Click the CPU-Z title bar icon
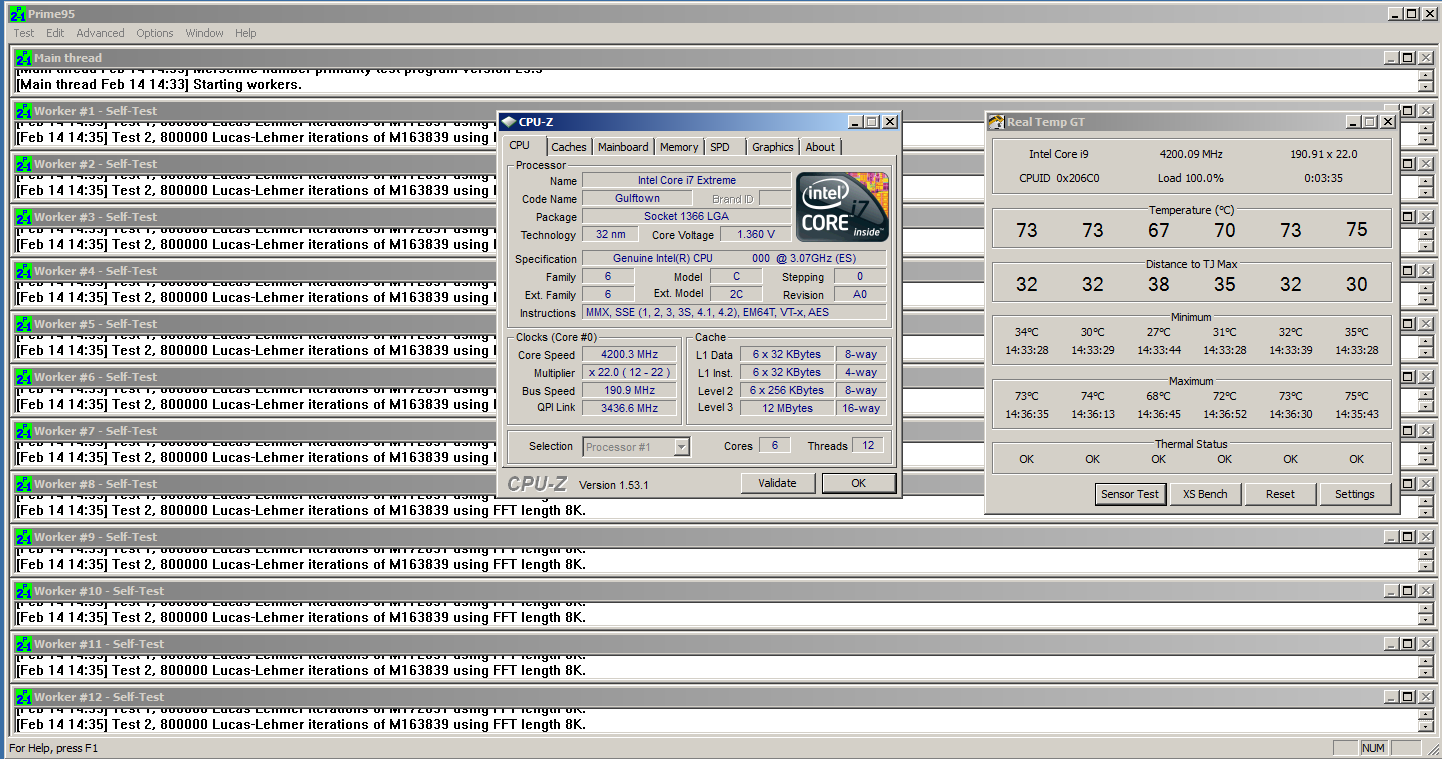 coord(509,122)
